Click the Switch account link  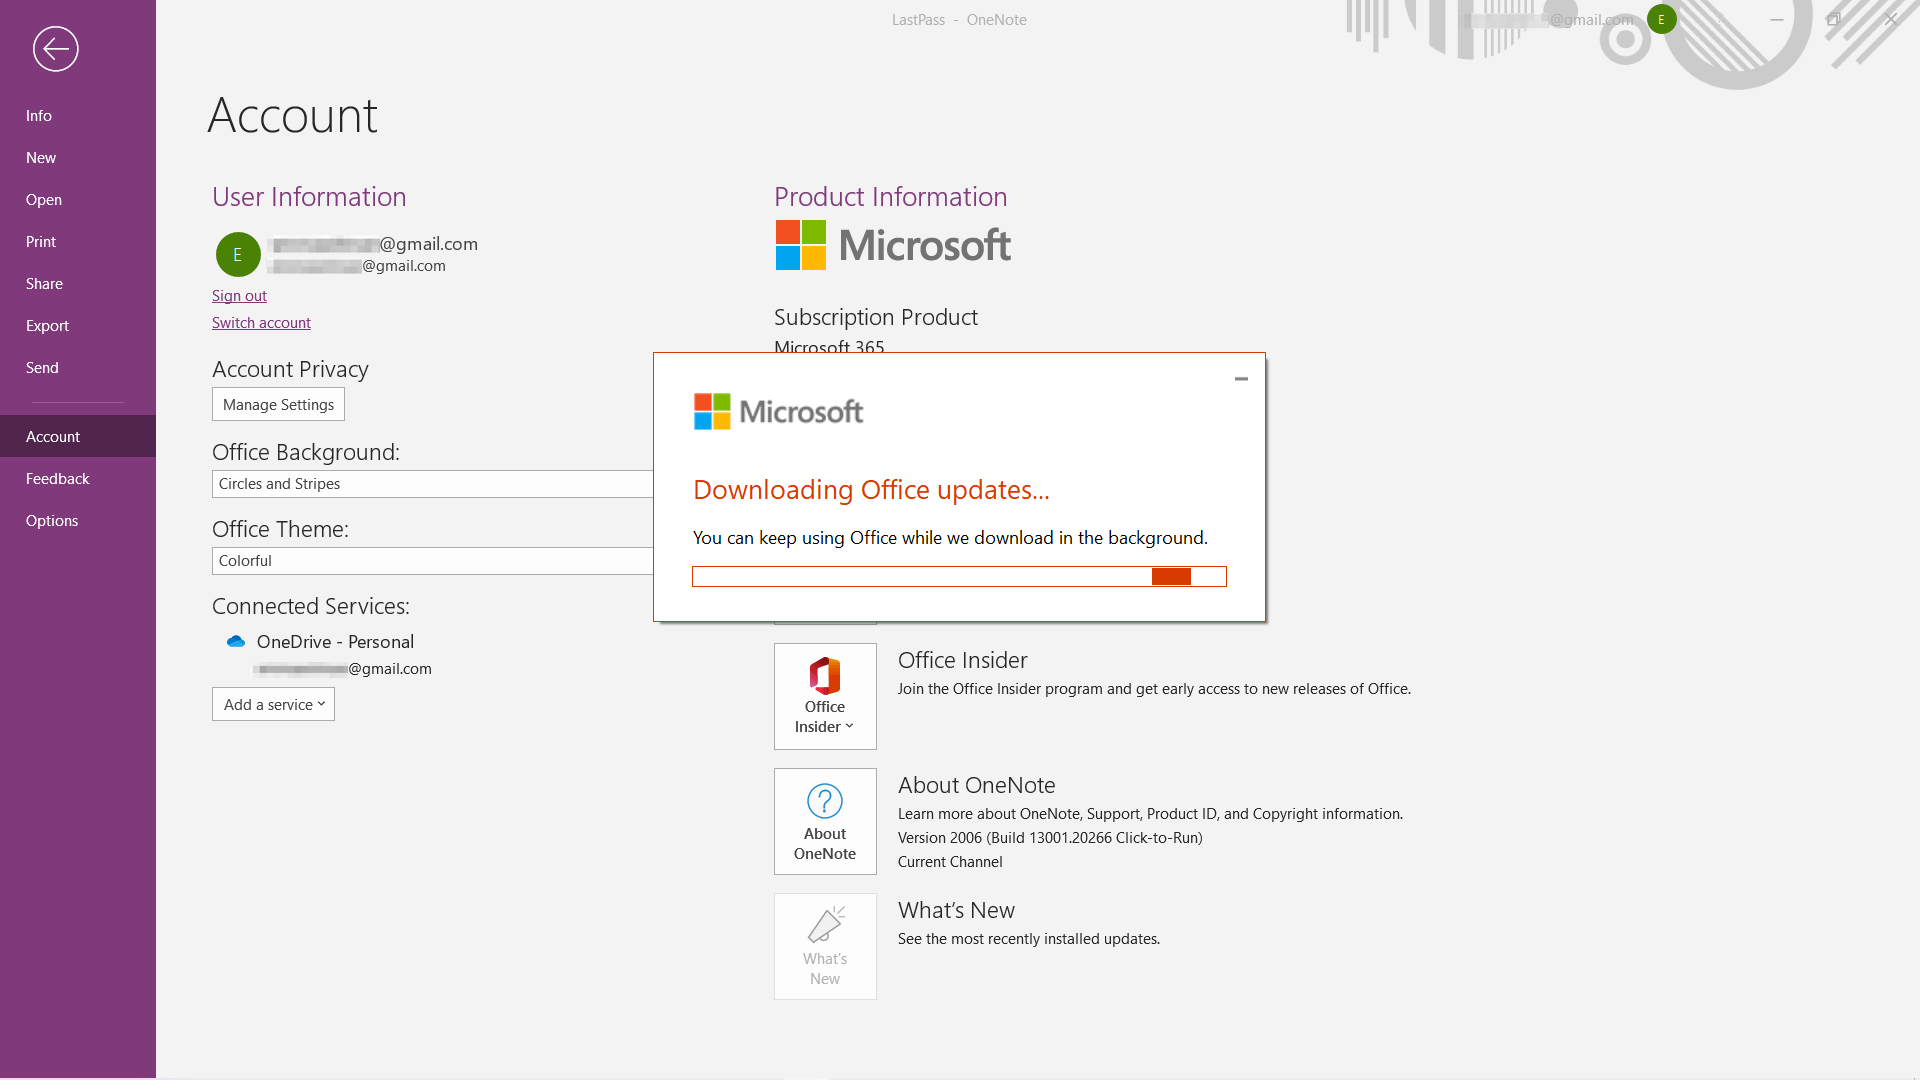(x=261, y=323)
